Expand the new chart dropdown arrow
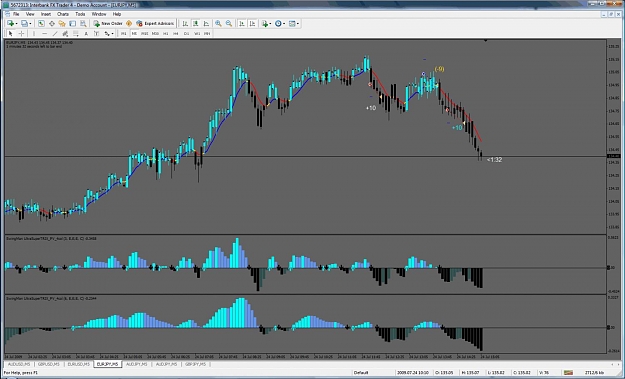The height and width of the screenshot is (379, 625). coord(16,24)
